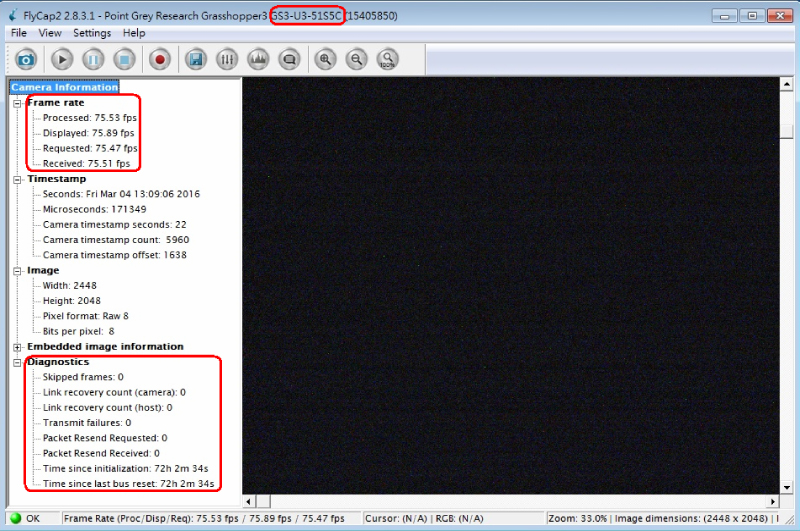Open the View menu
Image resolution: width=800 pixels, height=531 pixels.
(x=50, y=33)
